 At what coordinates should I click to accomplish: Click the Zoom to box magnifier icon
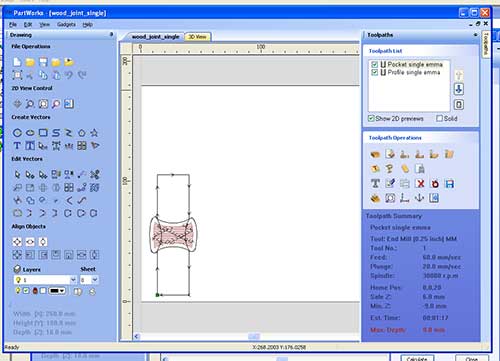pos(30,104)
